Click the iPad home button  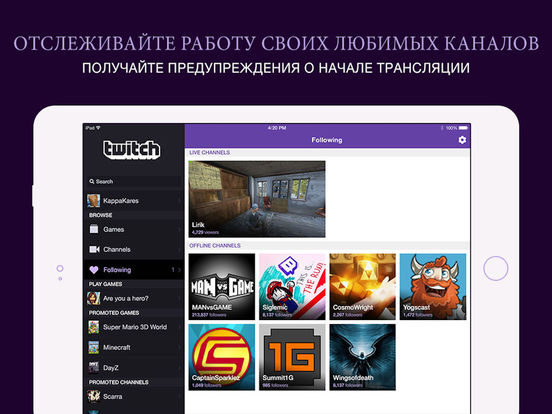pyautogui.click(x=496, y=268)
